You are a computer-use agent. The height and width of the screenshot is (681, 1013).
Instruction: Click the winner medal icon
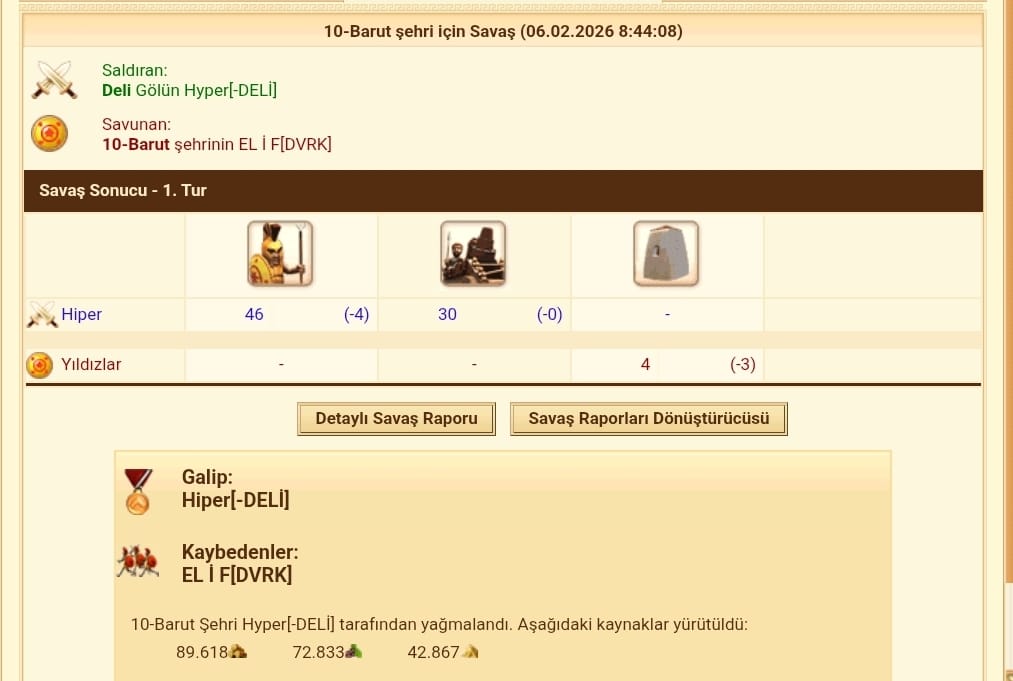click(x=138, y=492)
